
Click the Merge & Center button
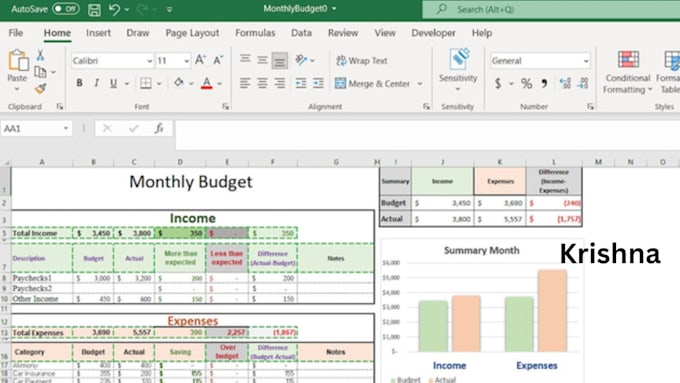[373, 83]
